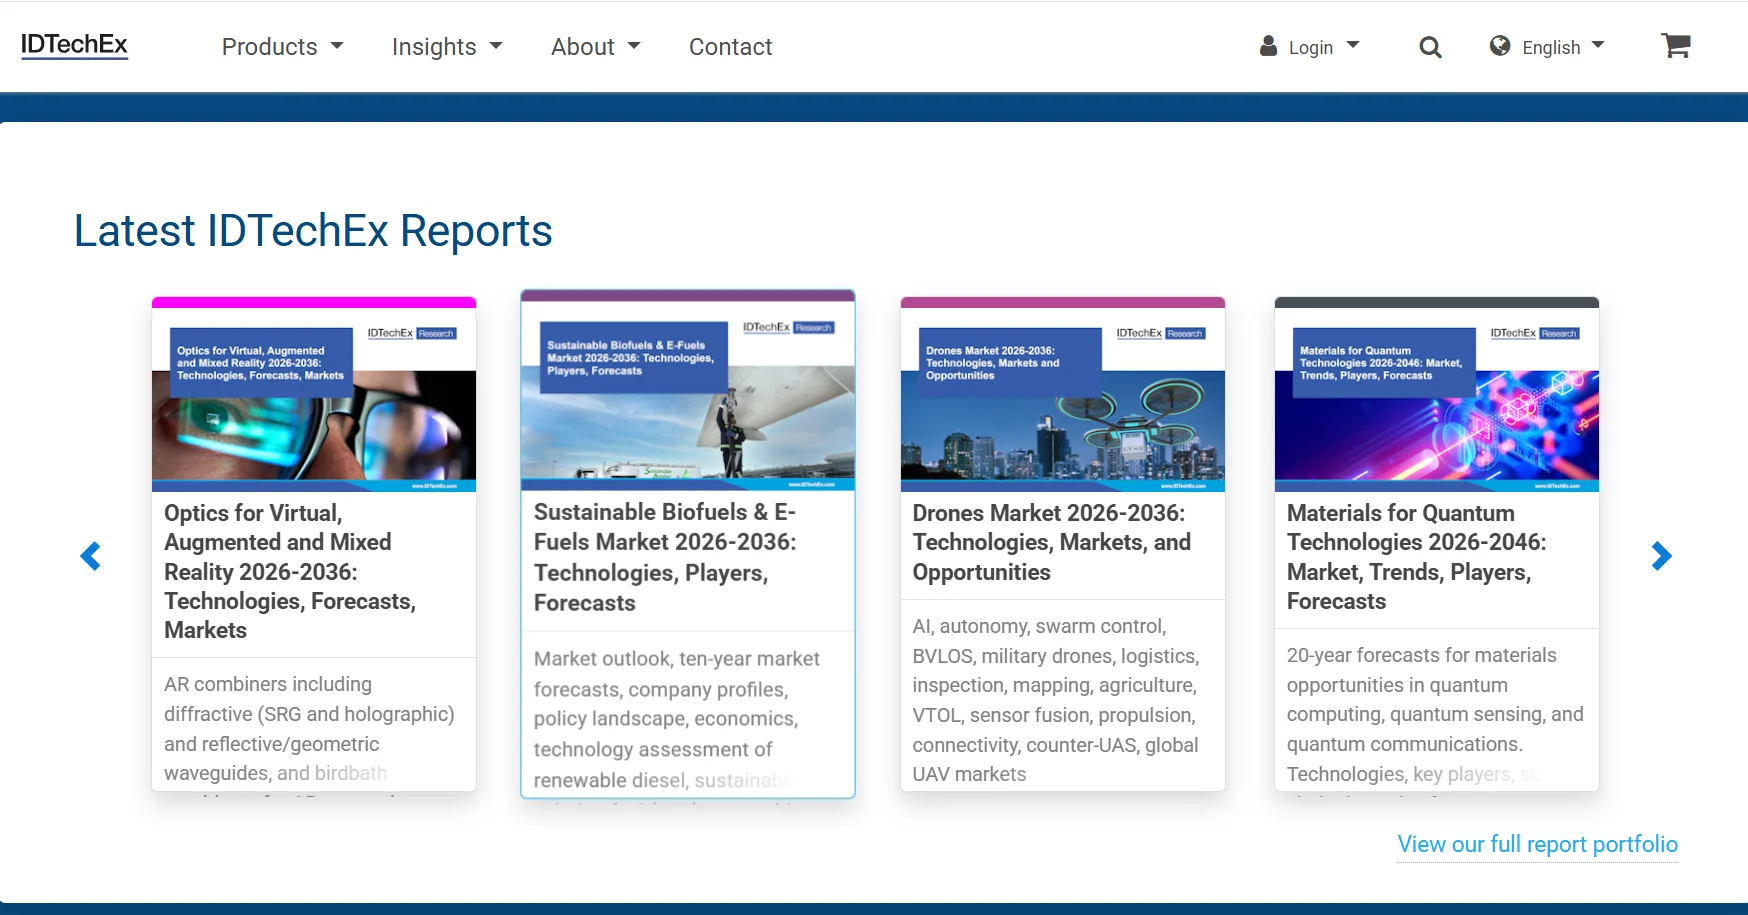Expand the About dropdown menu
The width and height of the screenshot is (1748, 915).
point(595,47)
